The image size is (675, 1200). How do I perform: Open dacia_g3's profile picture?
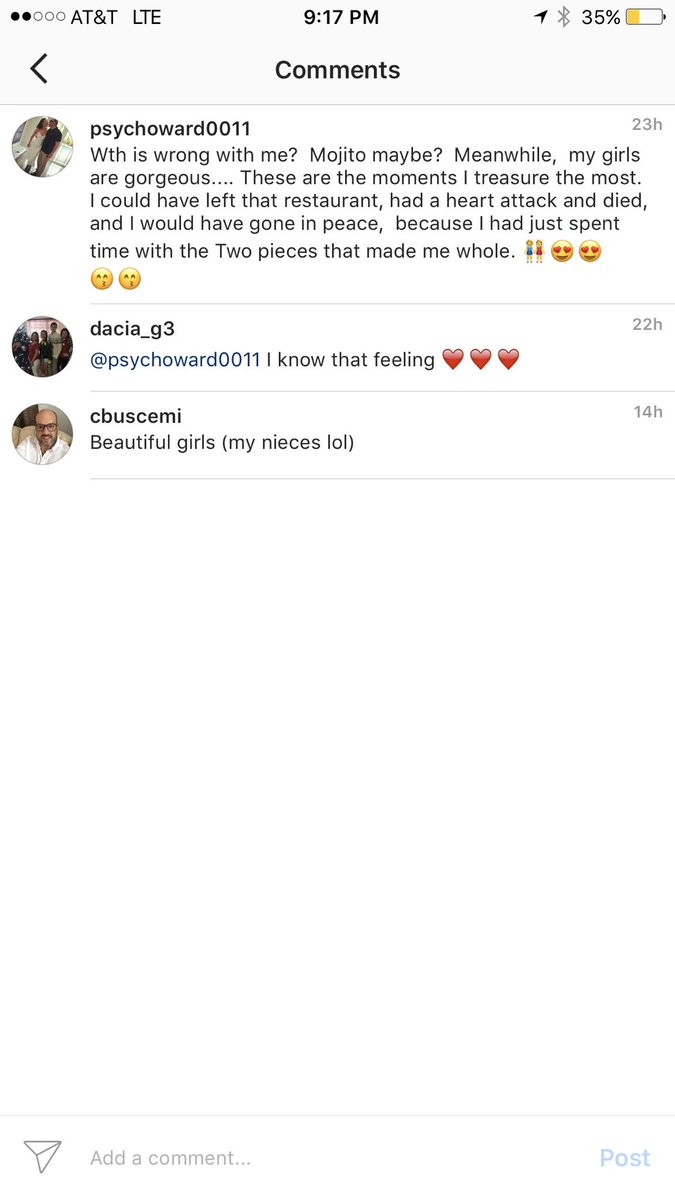[x=42, y=347]
